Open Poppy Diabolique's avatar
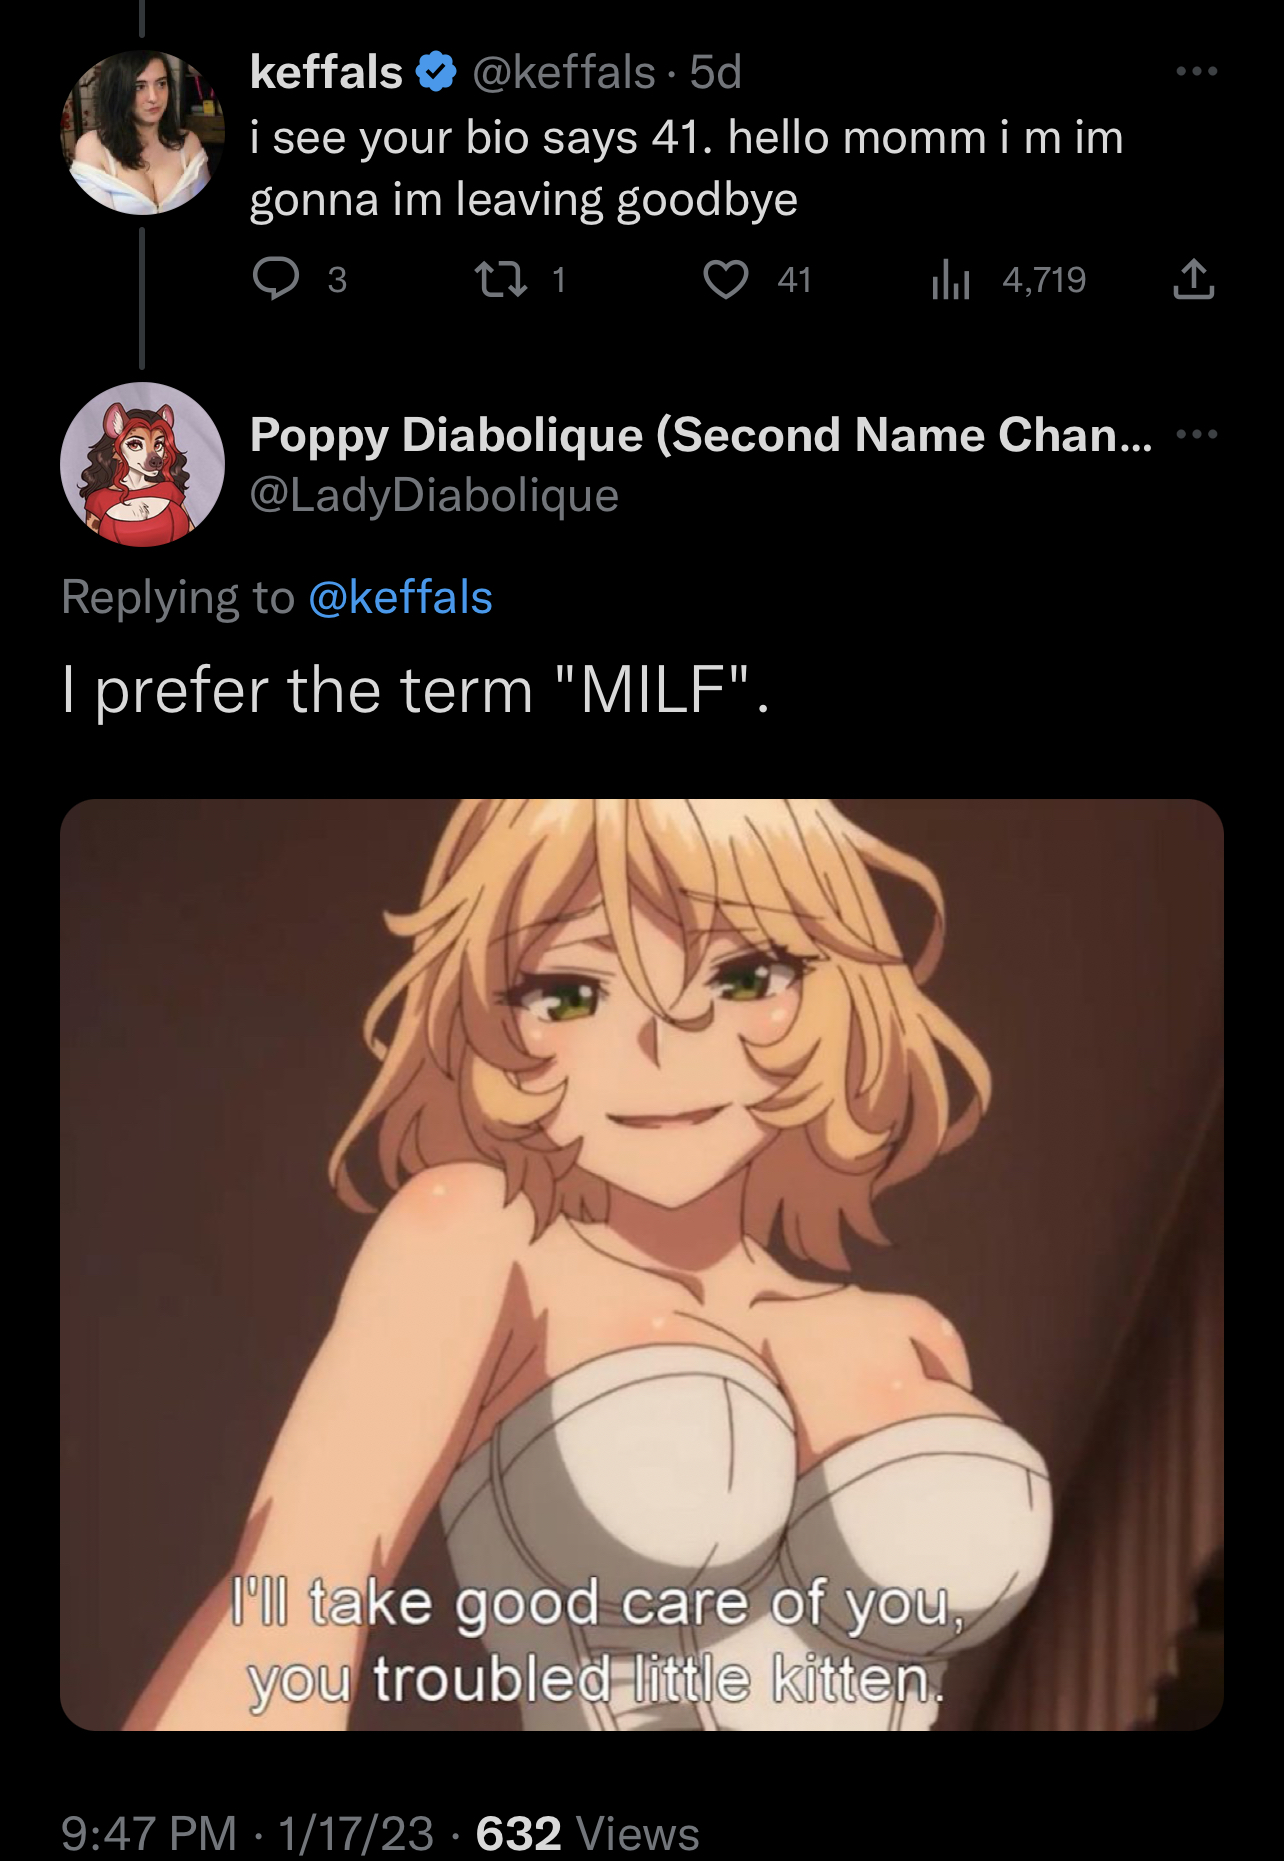 pos(142,464)
